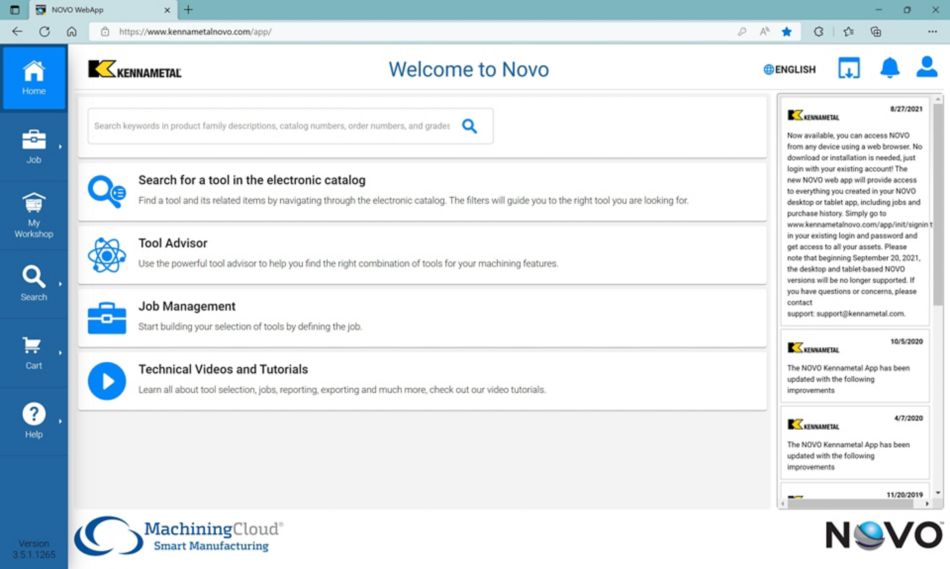Viewport: 950px width, 569px height.
Task: Click the Welcome to Novo title
Action: point(468,69)
